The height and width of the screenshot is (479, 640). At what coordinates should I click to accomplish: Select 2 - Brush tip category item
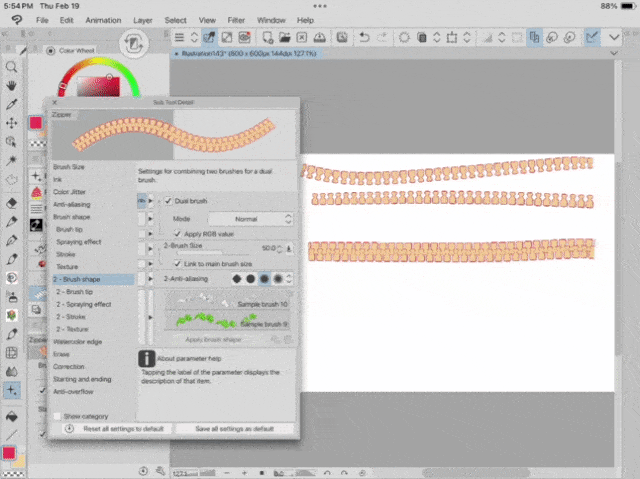click(74, 292)
